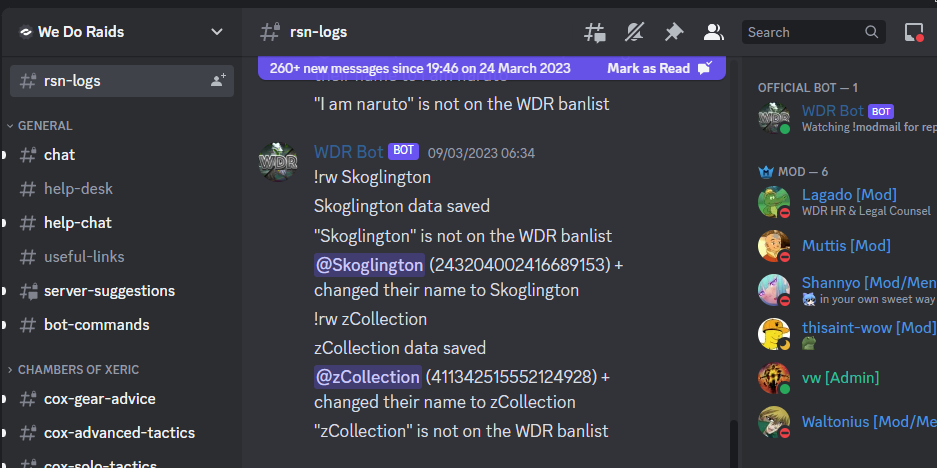Open vw [Admin] member avatar

(x=774, y=378)
